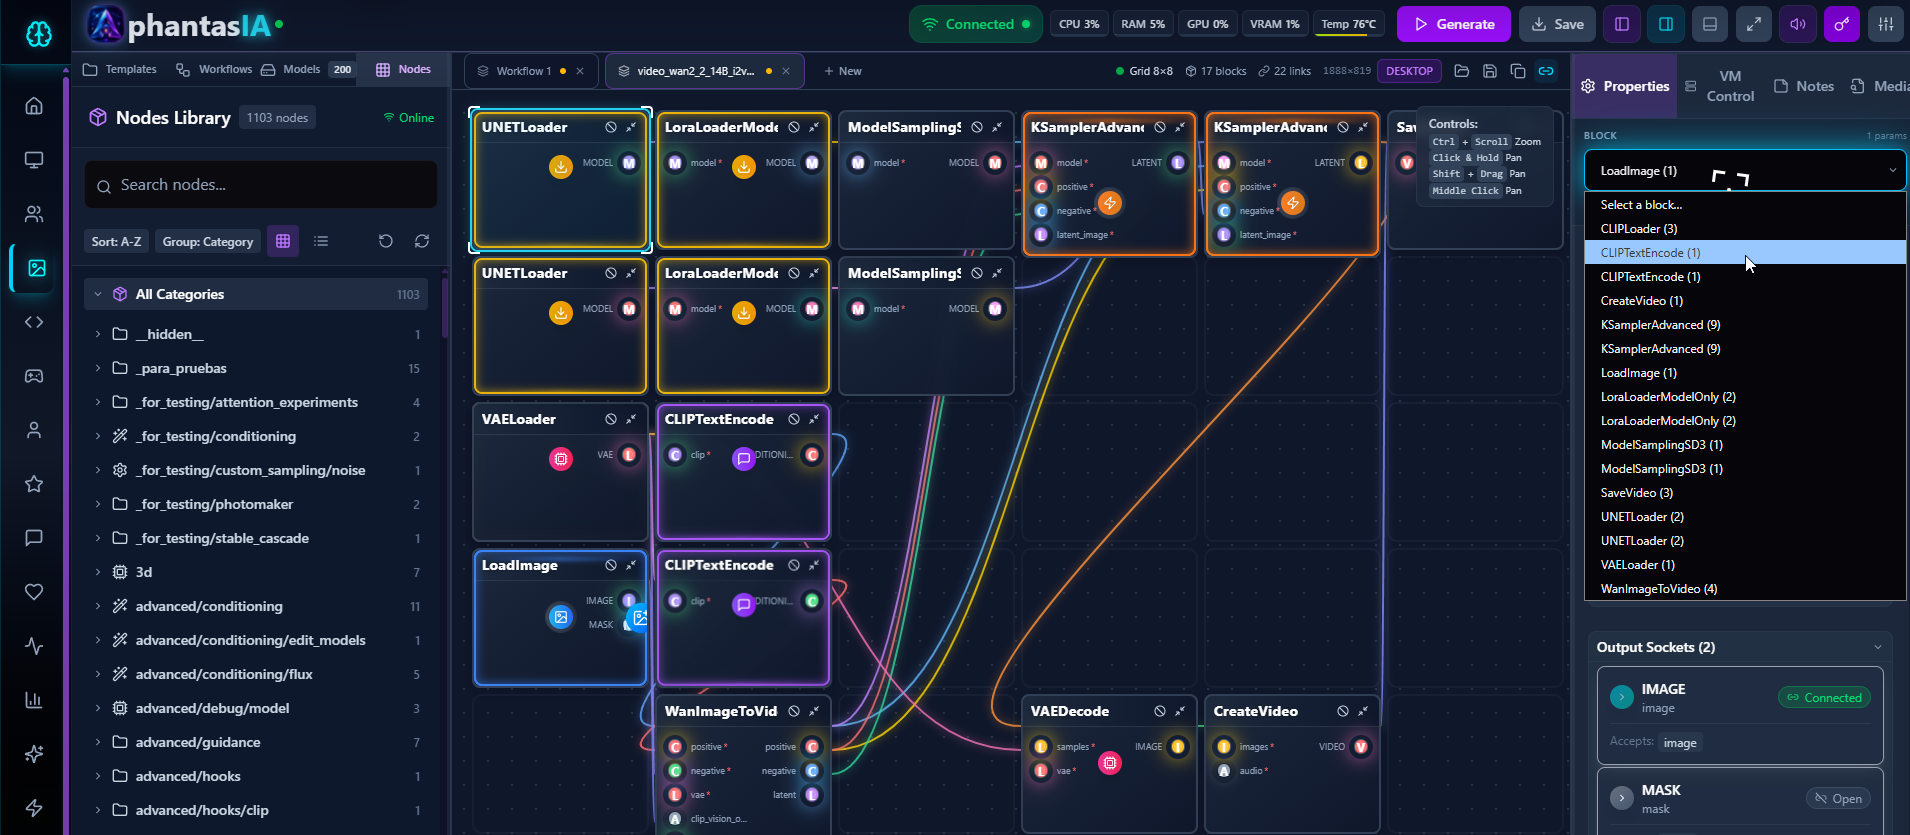Click the open folder icon in canvas toolbar
This screenshot has width=1910, height=835.
tap(1462, 71)
